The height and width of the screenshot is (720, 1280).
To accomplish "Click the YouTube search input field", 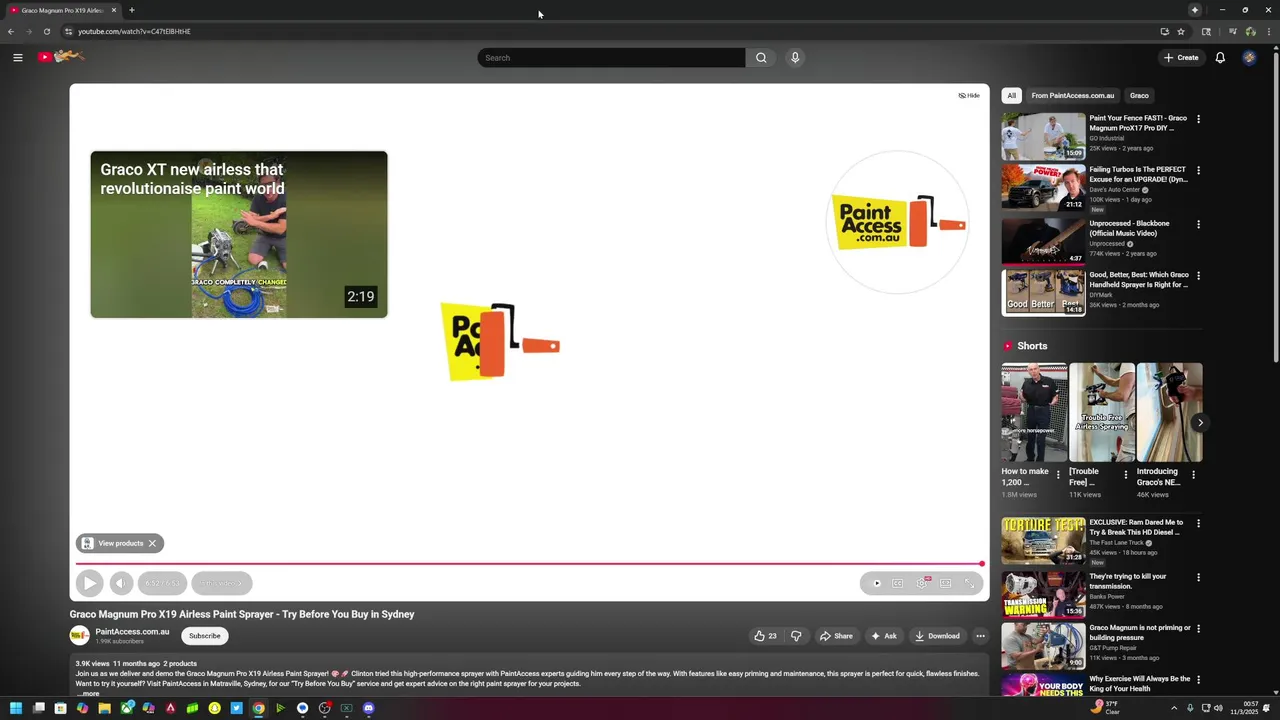I will point(611,58).
